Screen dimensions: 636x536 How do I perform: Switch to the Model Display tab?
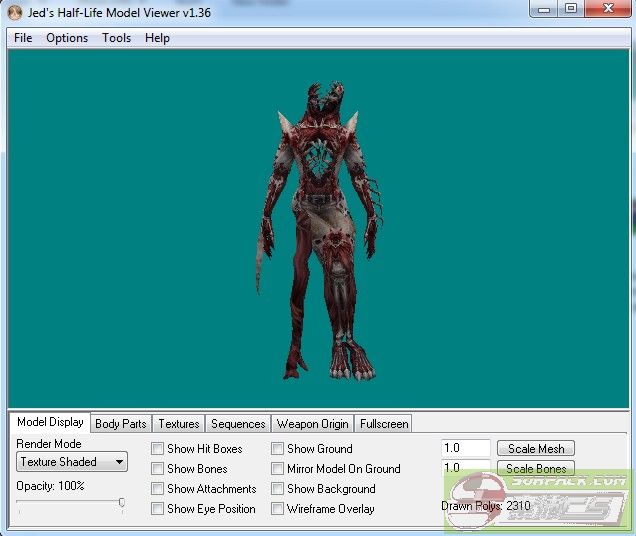[x=50, y=422]
